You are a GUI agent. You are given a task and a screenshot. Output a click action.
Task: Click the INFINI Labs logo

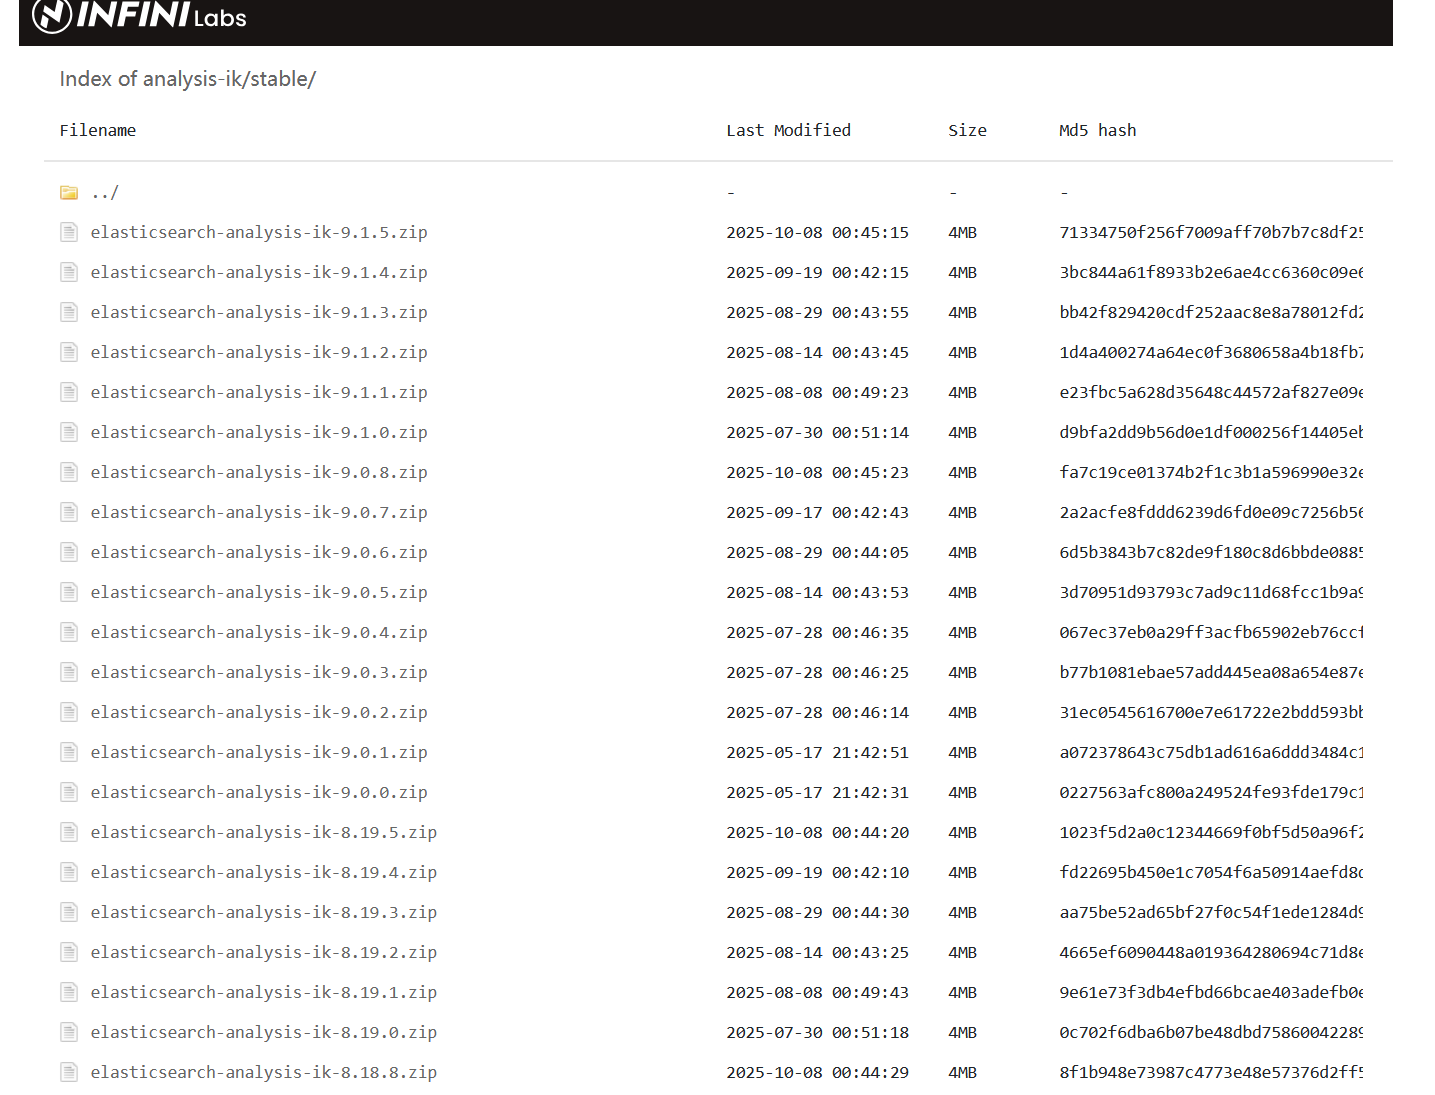(139, 17)
